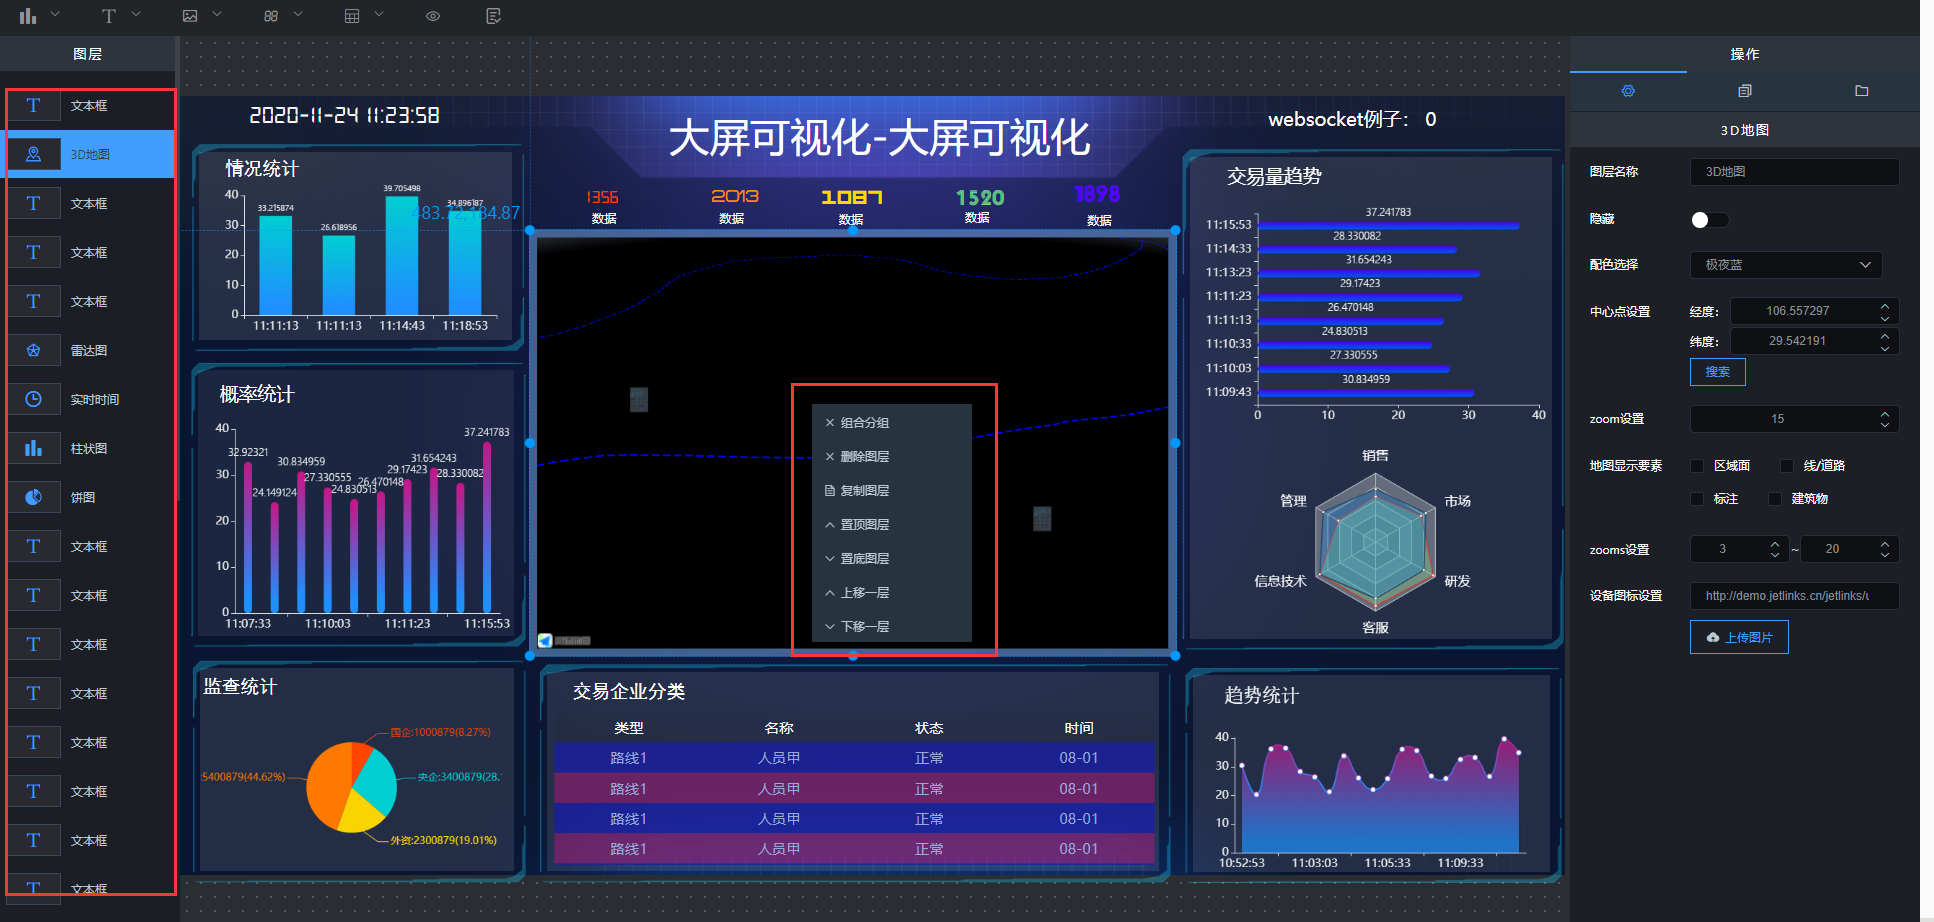1934x922 pixels.
Task: Check the 建筑物 checkbox
Action: pos(1775,499)
